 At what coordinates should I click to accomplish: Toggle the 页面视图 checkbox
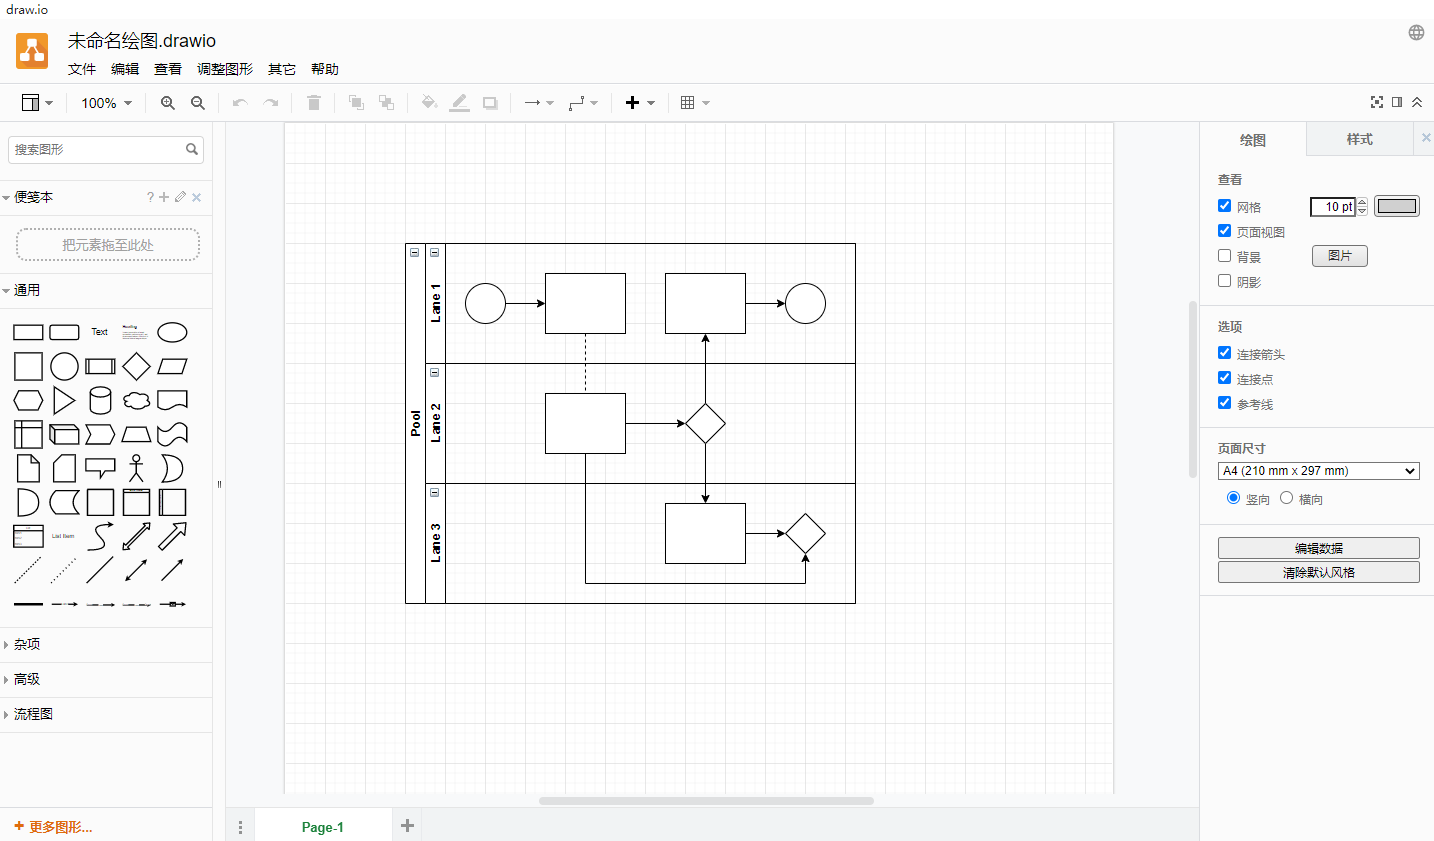click(x=1224, y=231)
